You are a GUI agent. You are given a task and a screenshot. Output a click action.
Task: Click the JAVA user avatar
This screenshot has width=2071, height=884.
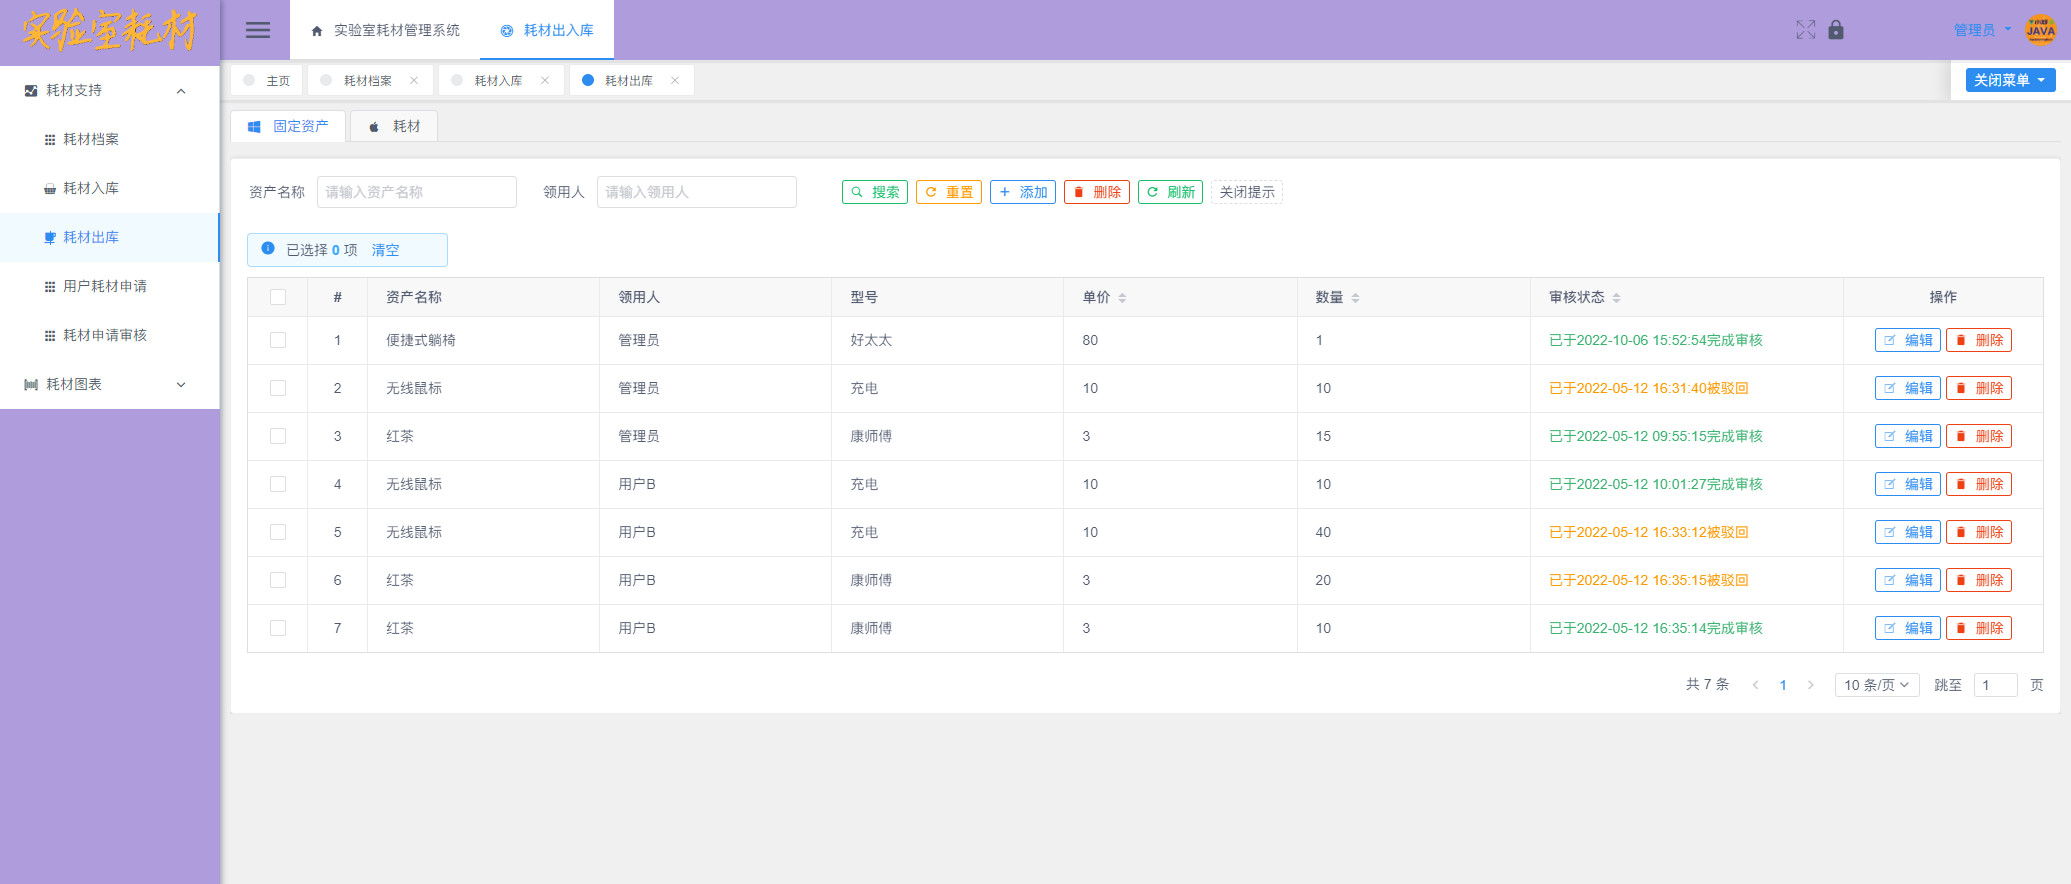pyautogui.click(x=2040, y=30)
